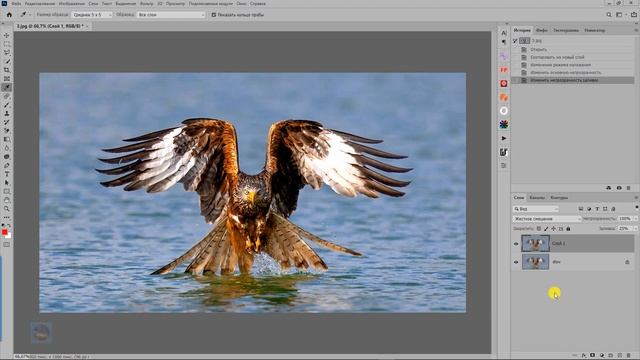Open the Изображение menu
Viewport: 640px width, 360px height.
(x=72, y=3)
